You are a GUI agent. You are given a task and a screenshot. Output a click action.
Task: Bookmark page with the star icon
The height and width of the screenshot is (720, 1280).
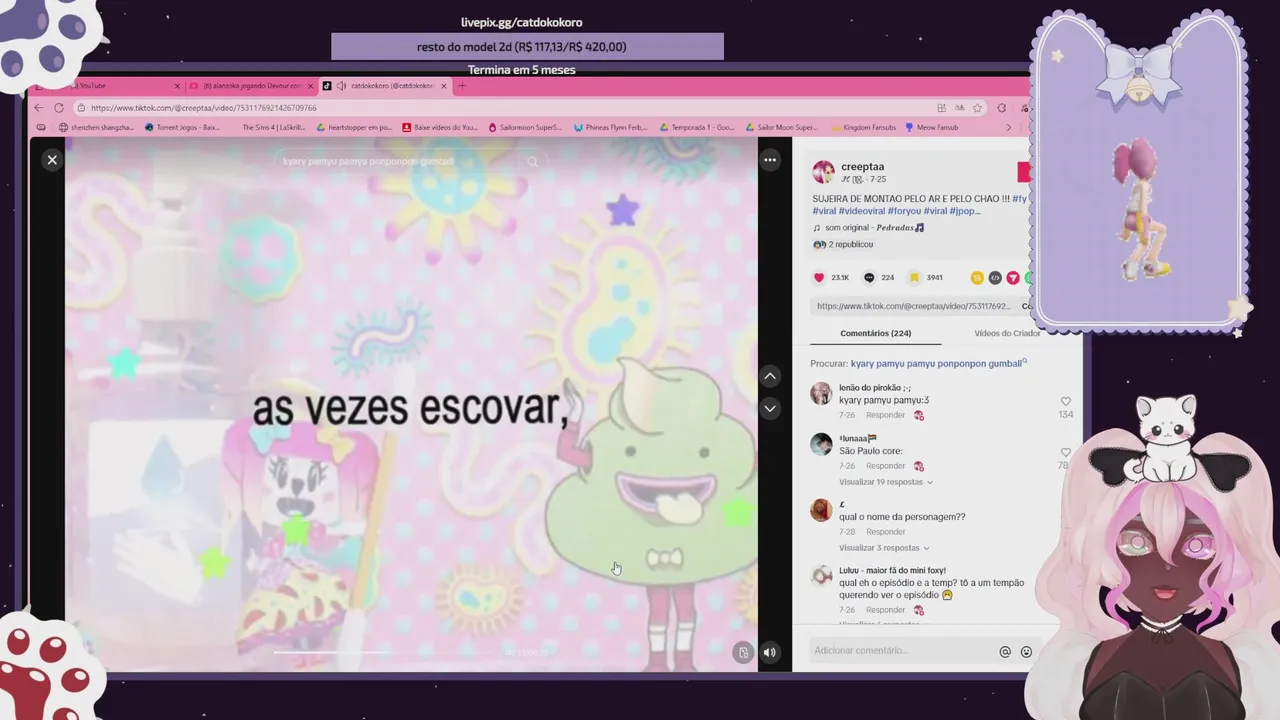977,108
